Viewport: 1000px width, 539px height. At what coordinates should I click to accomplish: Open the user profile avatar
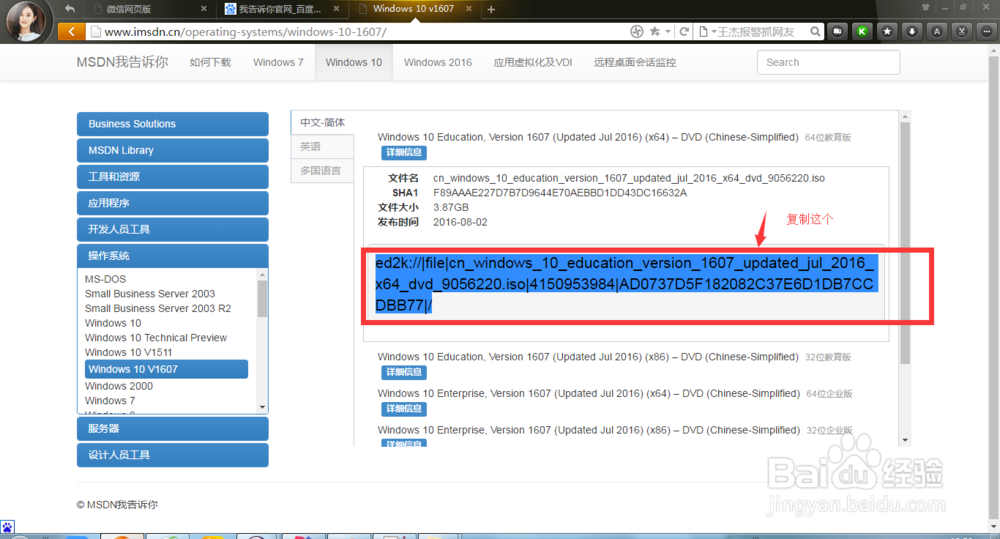tap(26, 20)
